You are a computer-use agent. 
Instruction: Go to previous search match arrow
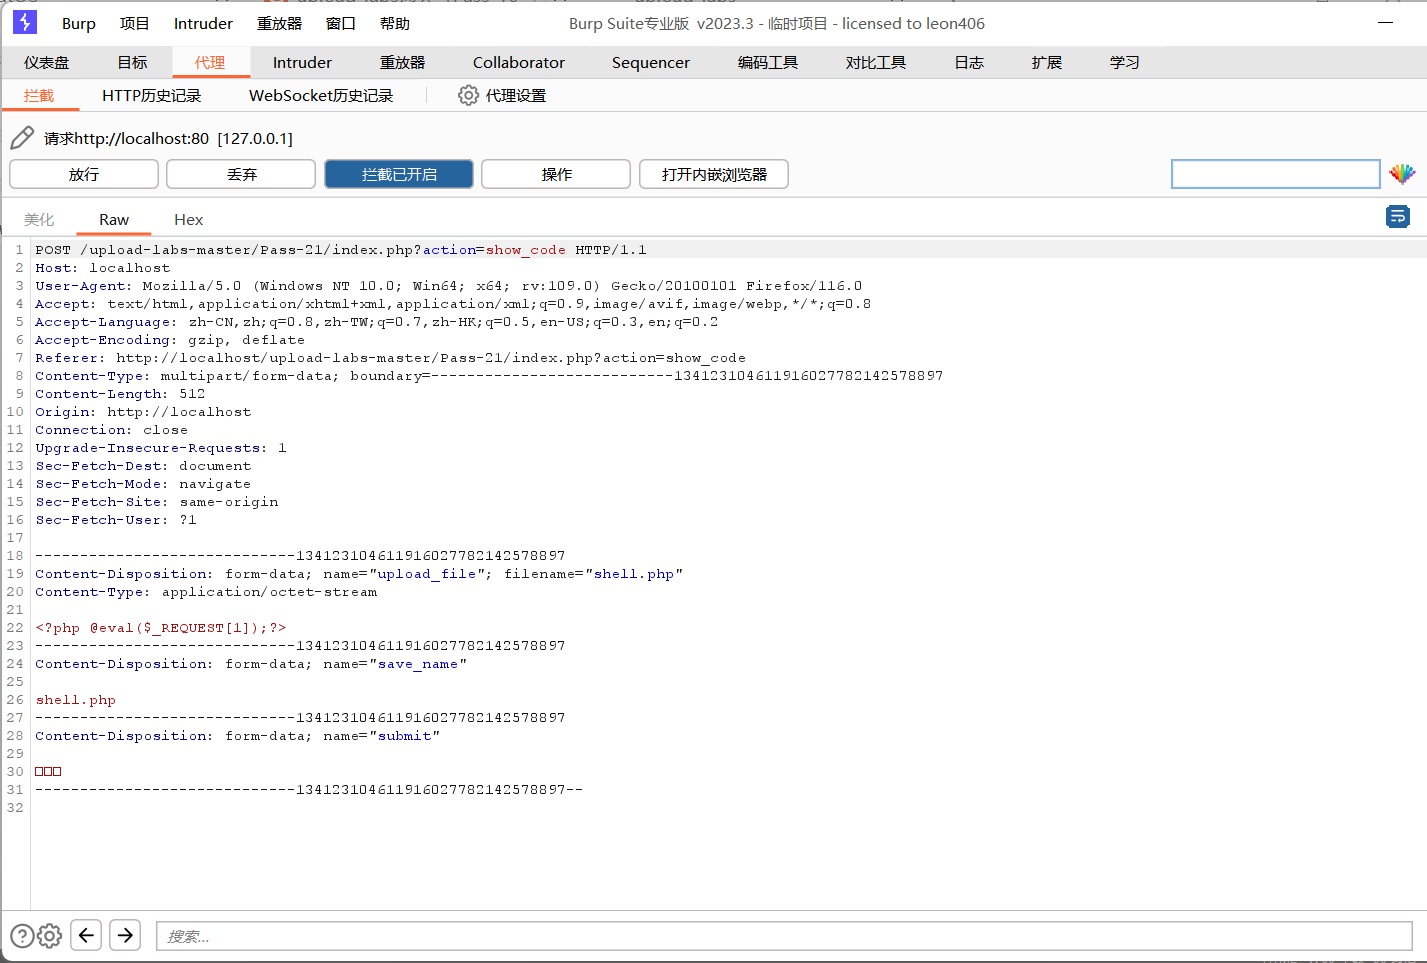click(x=86, y=935)
